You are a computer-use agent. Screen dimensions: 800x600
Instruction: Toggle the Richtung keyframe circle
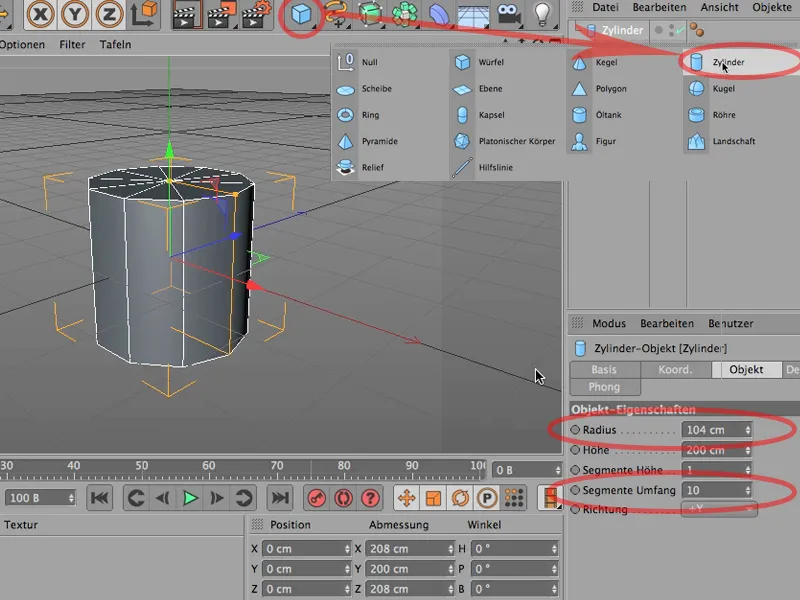click(575, 509)
